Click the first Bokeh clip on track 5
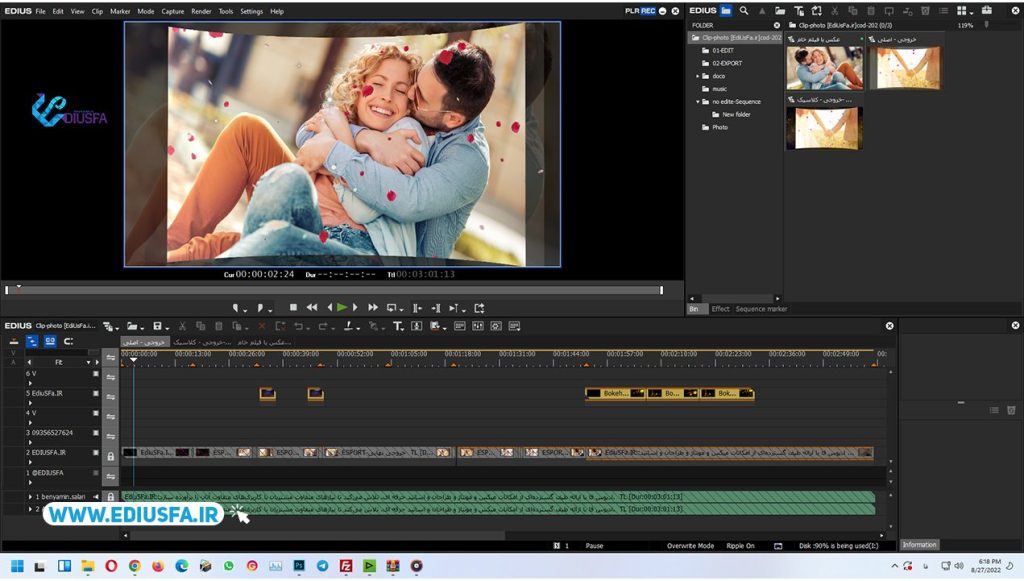The width and height of the screenshot is (1024, 581). pyautogui.click(x=615, y=394)
